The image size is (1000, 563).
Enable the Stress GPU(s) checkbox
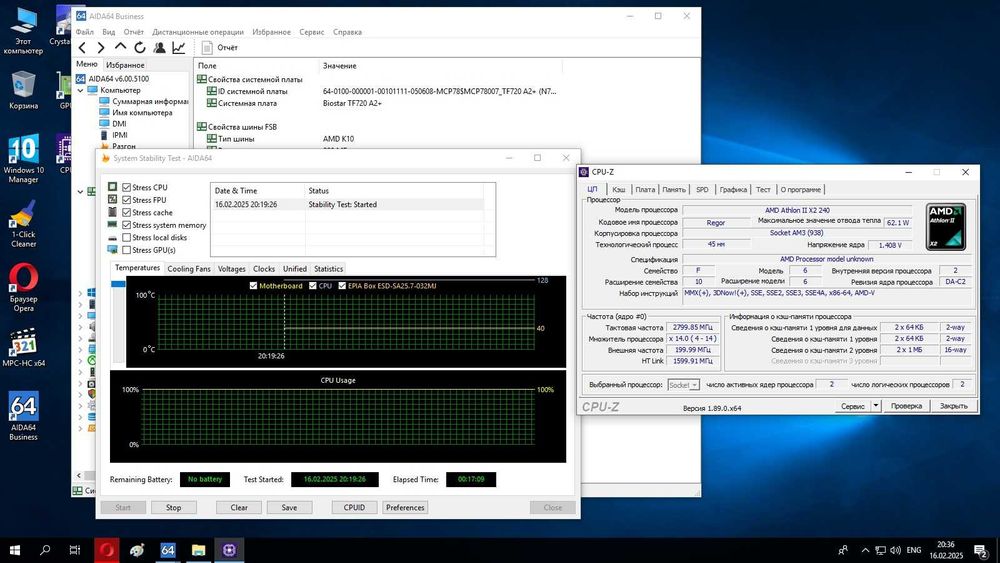[x=126, y=250]
